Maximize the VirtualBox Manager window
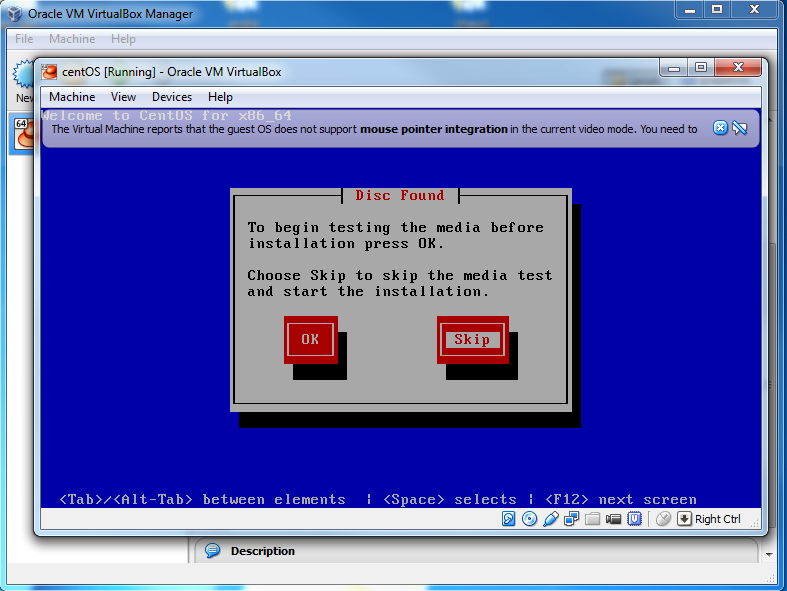787x591 pixels. pos(717,10)
